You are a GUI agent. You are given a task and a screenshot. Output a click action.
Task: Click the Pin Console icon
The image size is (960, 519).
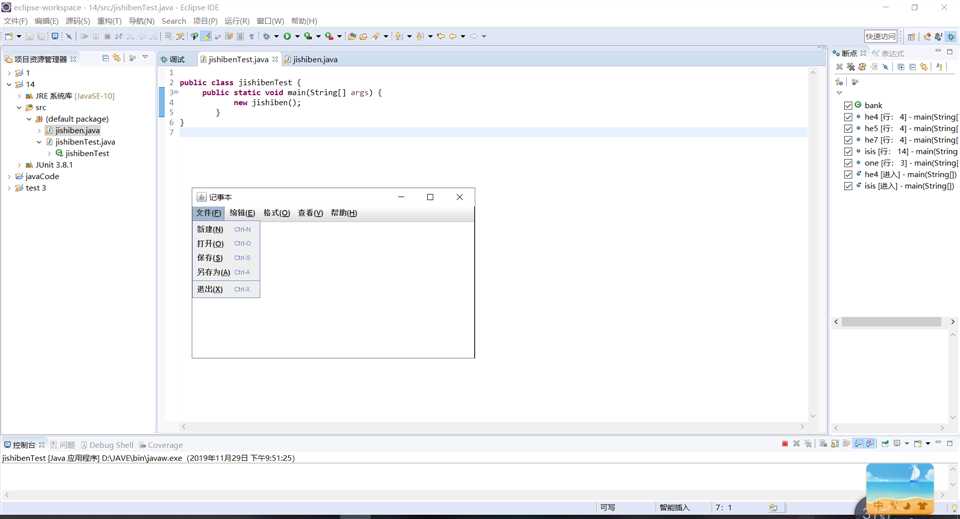[x=885, y=443]
